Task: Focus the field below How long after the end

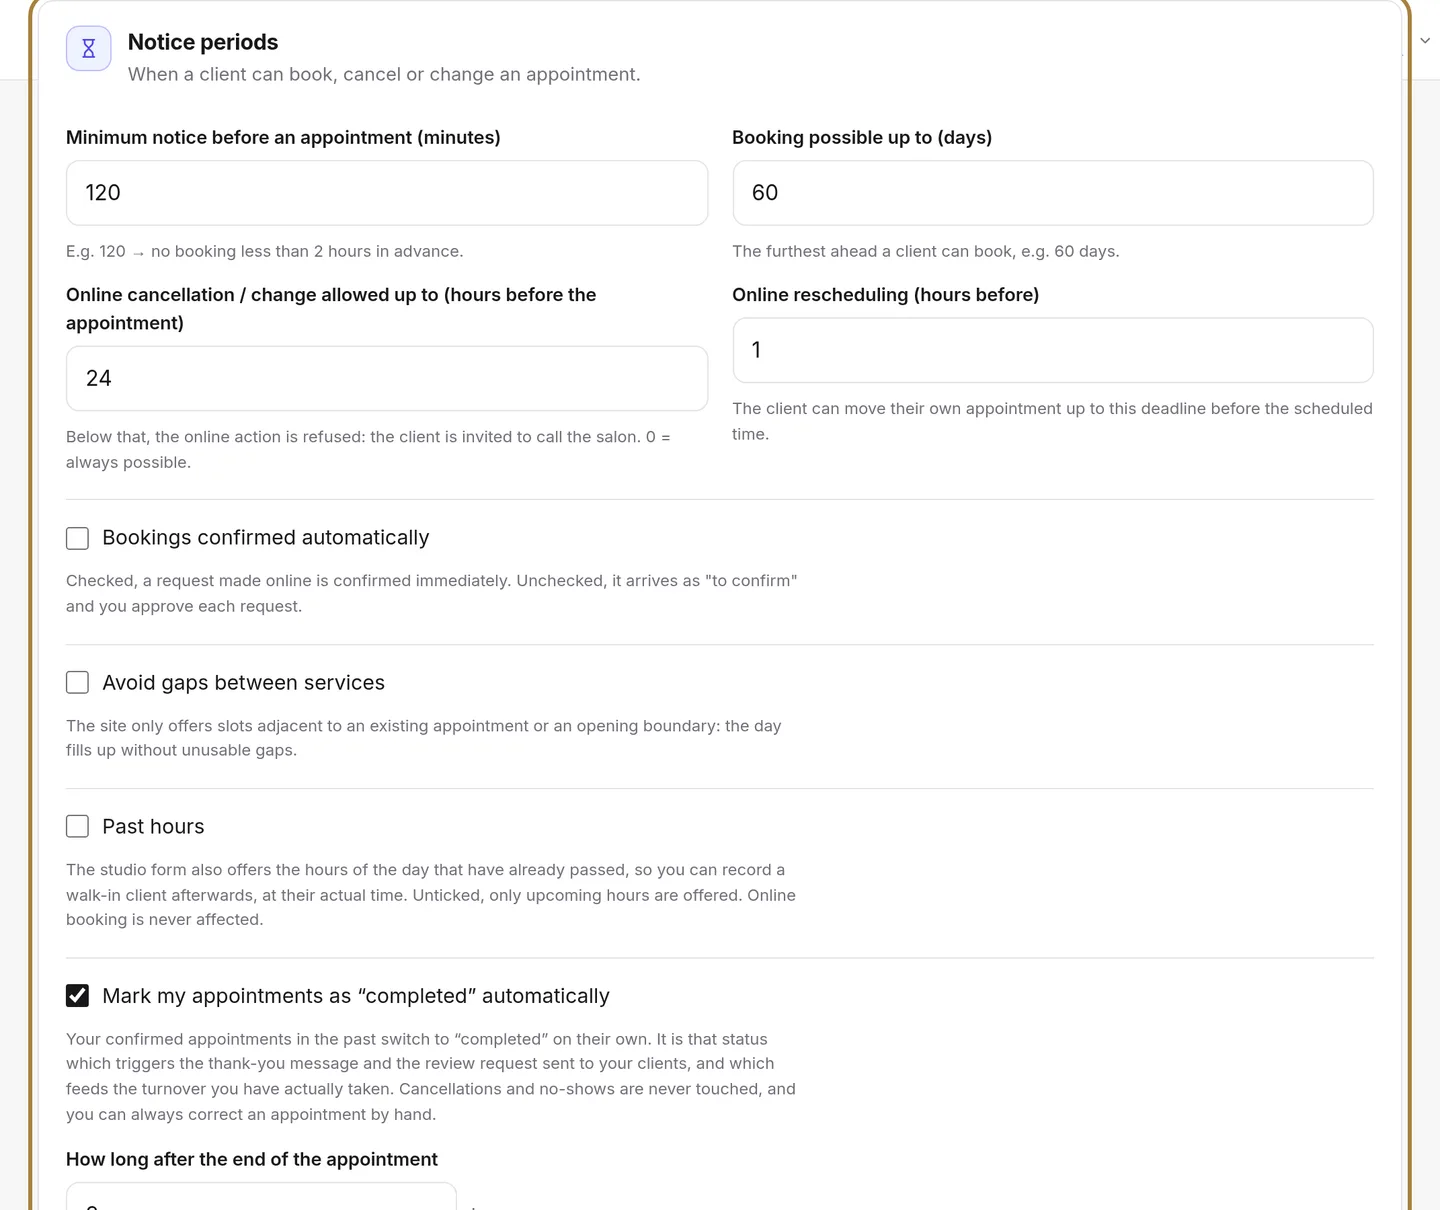Action: 261,1197
